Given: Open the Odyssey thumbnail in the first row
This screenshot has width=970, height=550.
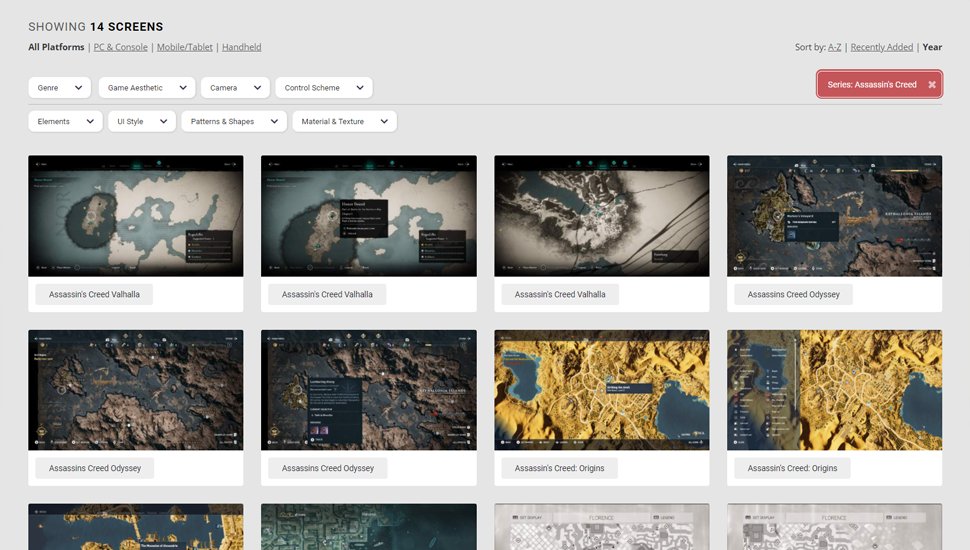Looking at the screenshot, I should 835,216.
